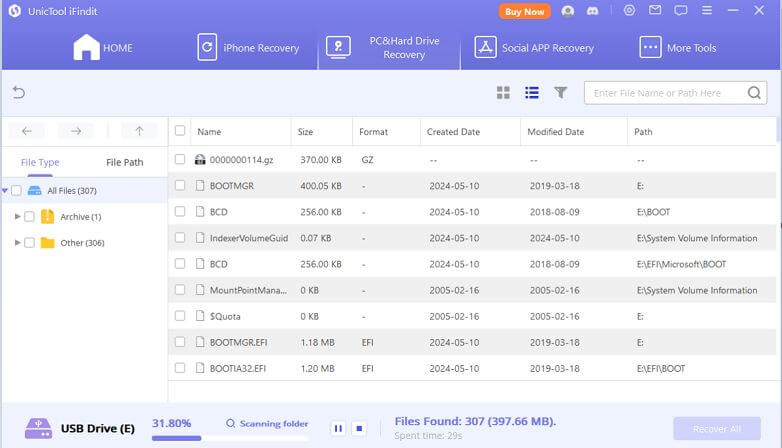Open the user account icon
The image size is (782, 448).
point(569,12)
